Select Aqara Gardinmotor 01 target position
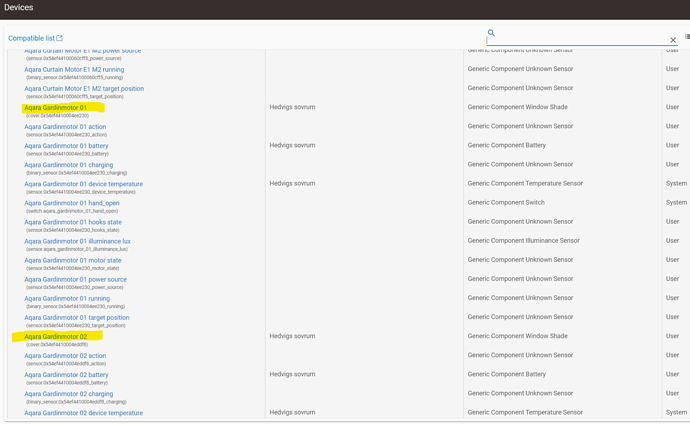Viewport: 690px width, 424px height. click(x=77, y=317)
